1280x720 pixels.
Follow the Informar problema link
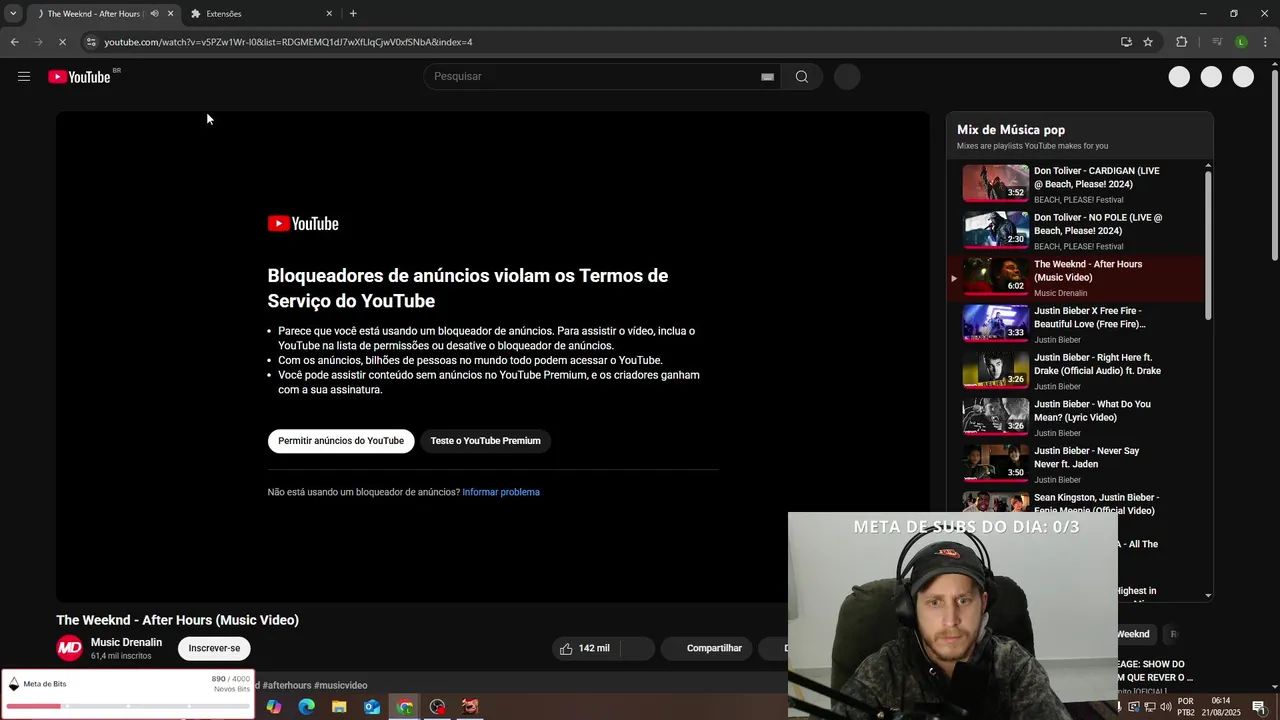click(501, 492)
